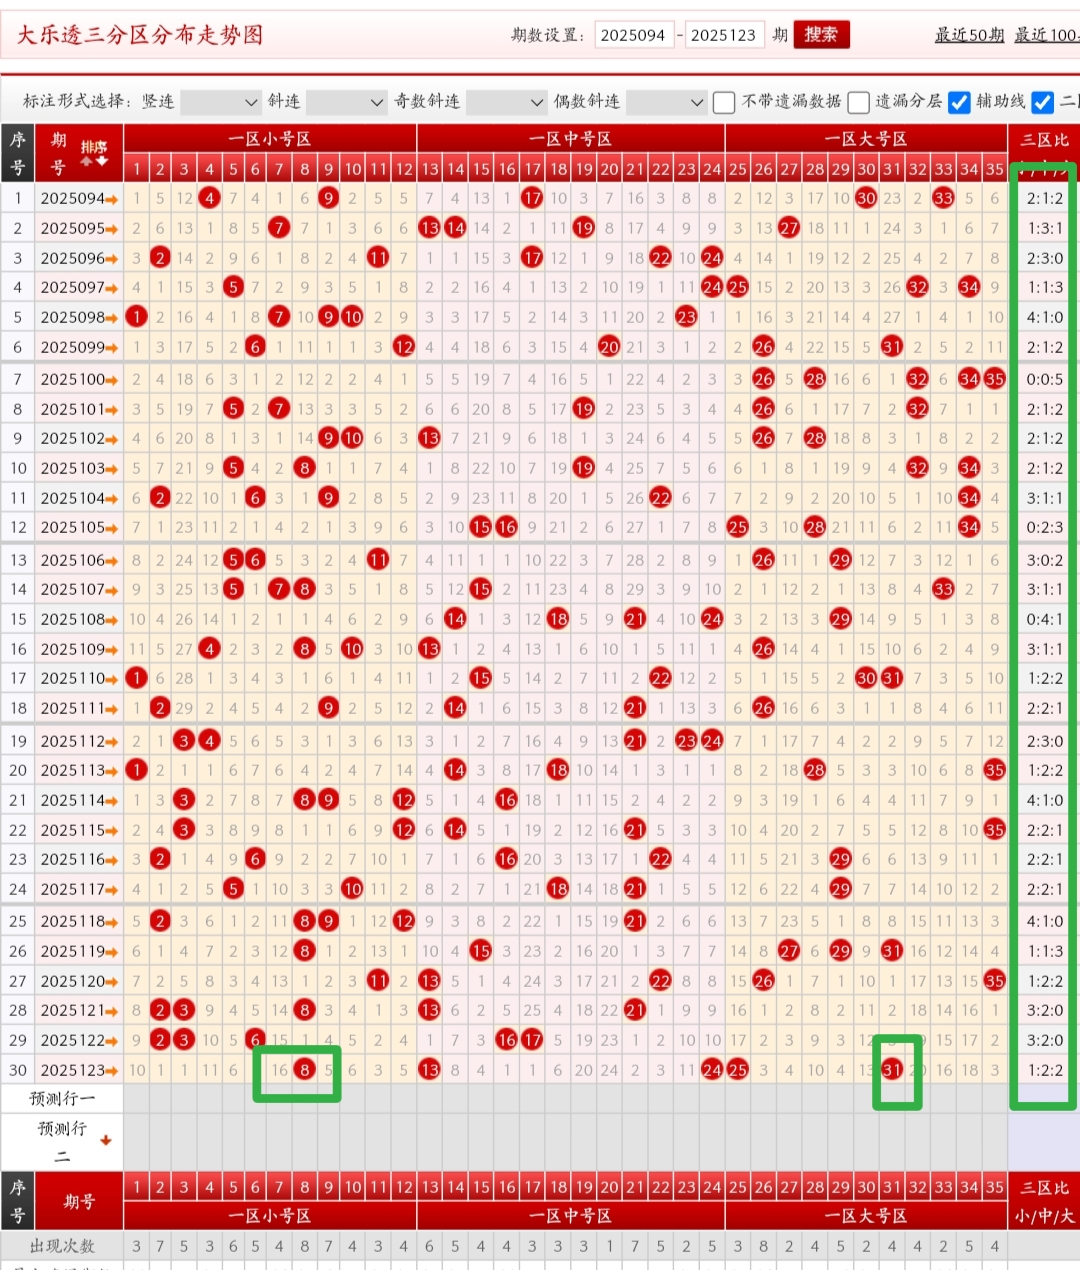The height and width of the screenshot is (1270, 1080).
Task: Uncheck the 辅助线 checkbox
Action: 959,102
